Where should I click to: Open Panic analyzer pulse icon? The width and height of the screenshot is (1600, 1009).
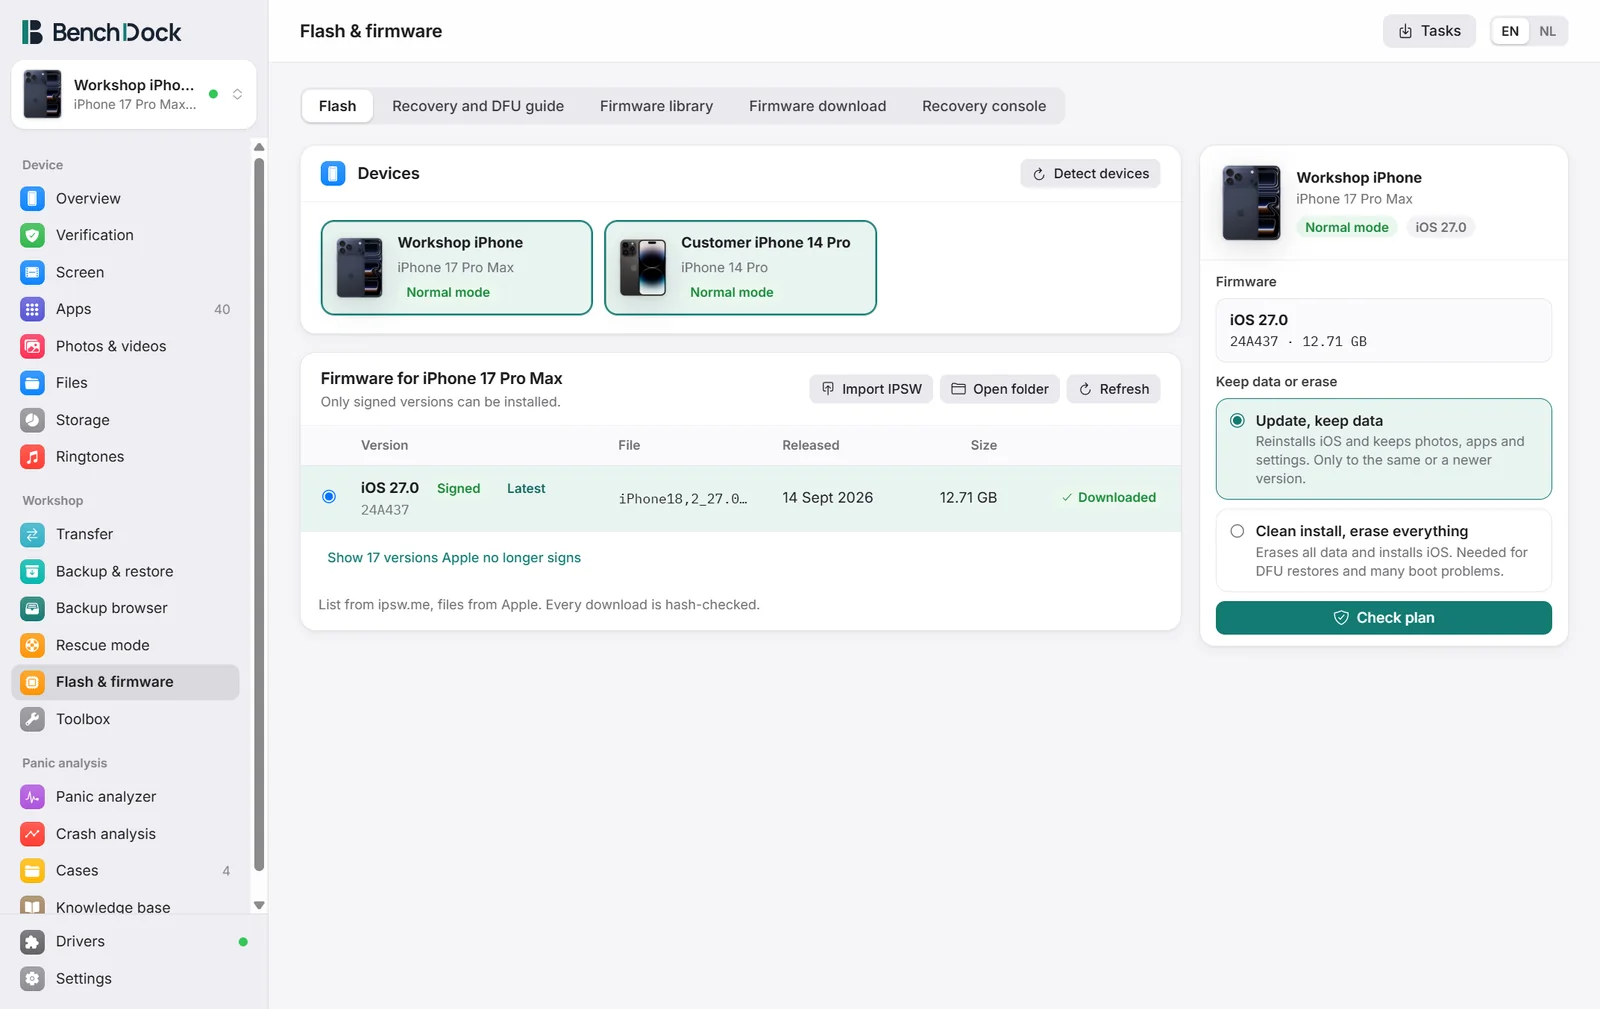pos(32,797)
